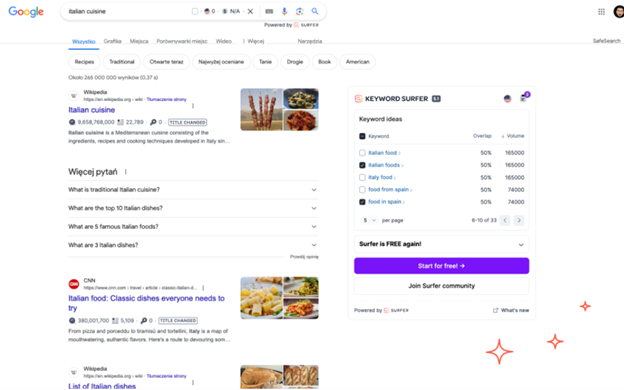
Task: Apply the Tanie filter chip
Action: (265, 62)
